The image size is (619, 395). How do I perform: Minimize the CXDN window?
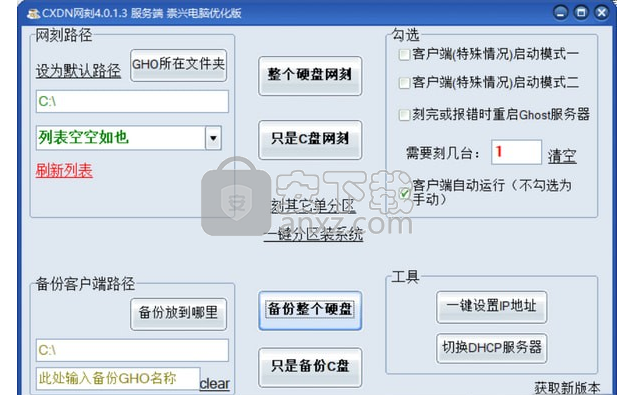tap(561, 13)
